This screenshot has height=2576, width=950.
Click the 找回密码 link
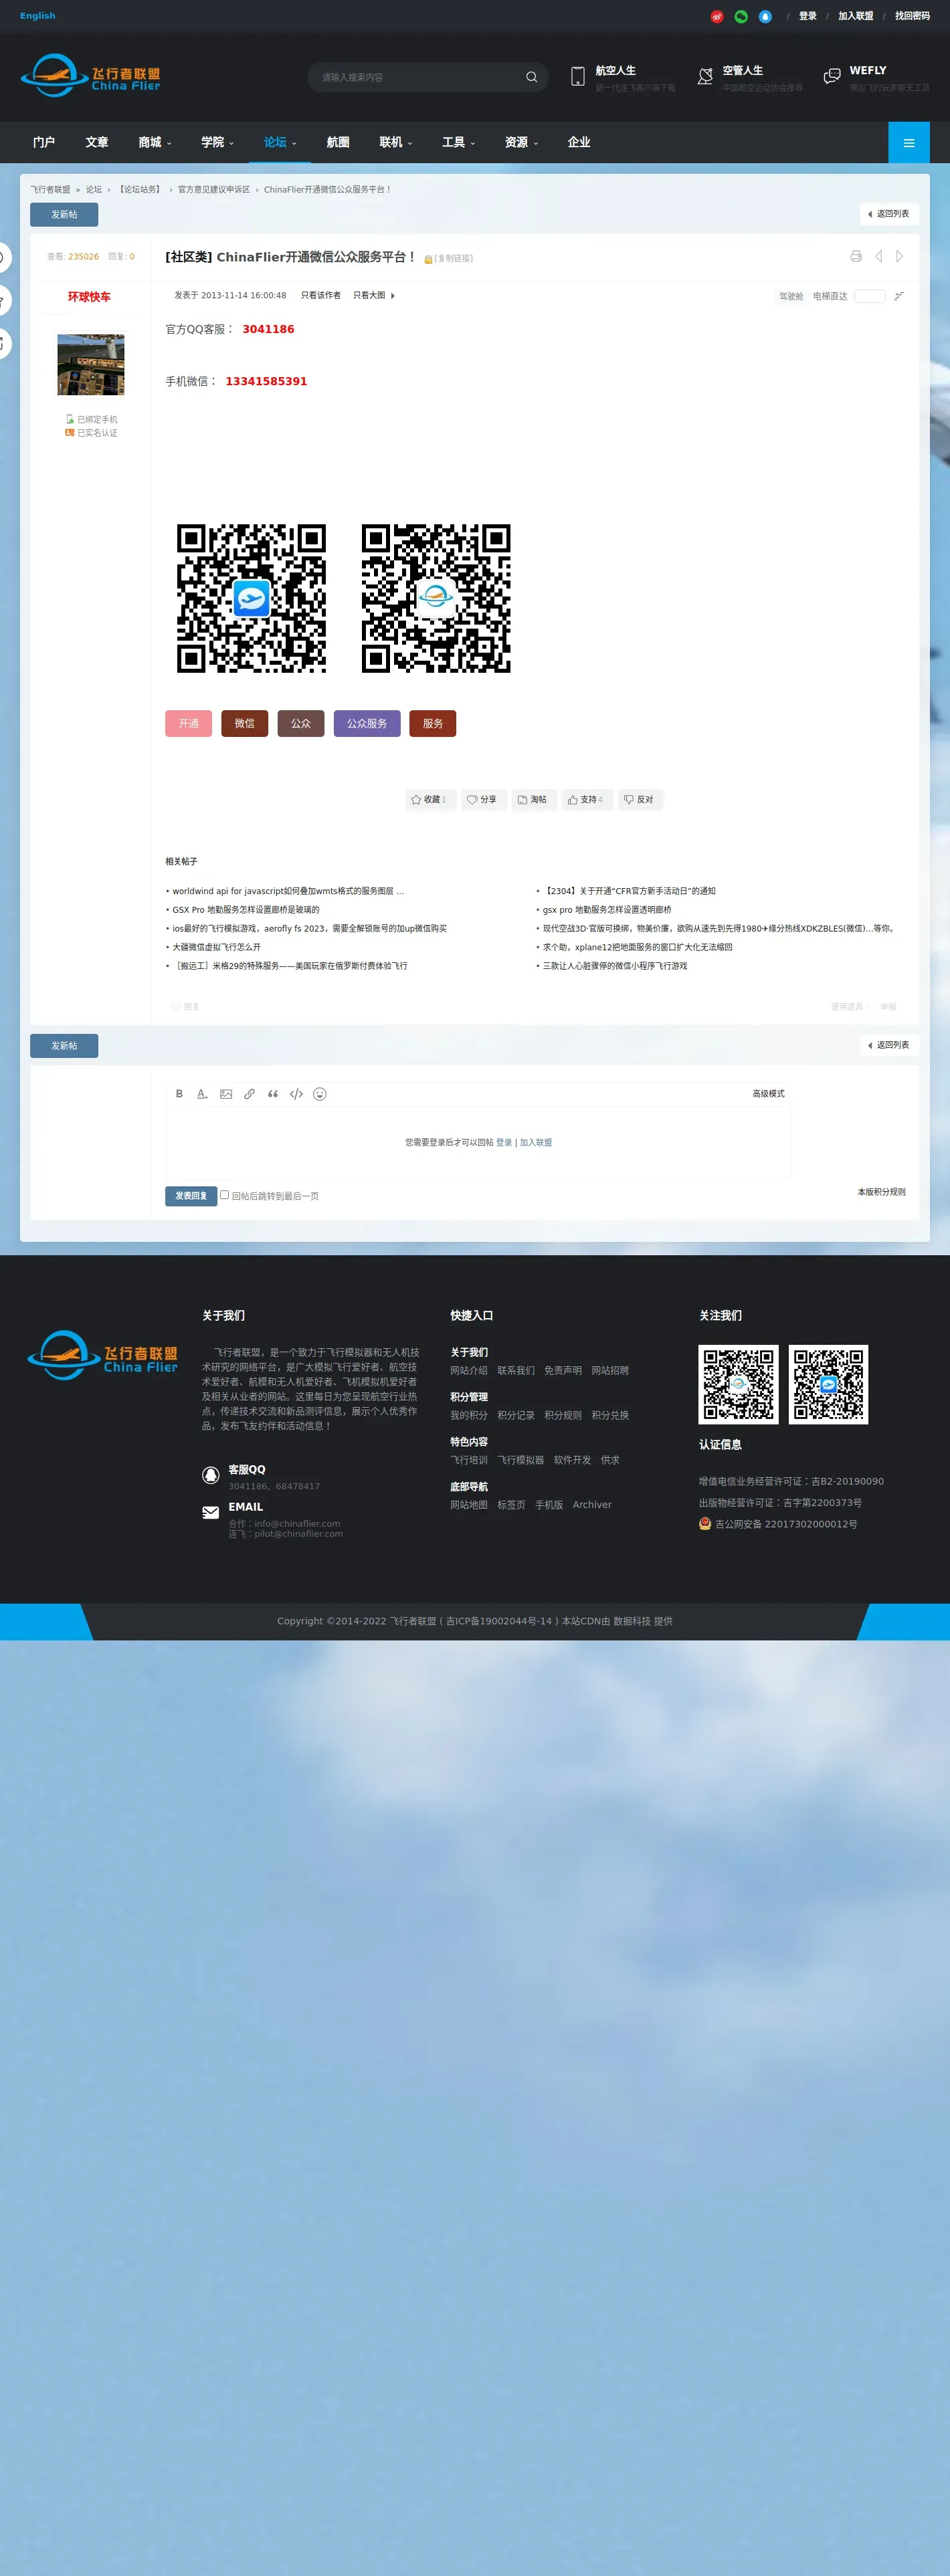(912, 16)
